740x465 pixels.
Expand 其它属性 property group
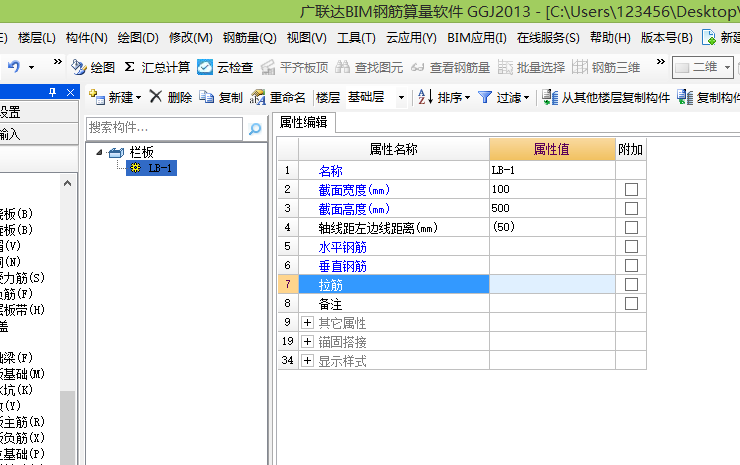(x=307, y=322)
